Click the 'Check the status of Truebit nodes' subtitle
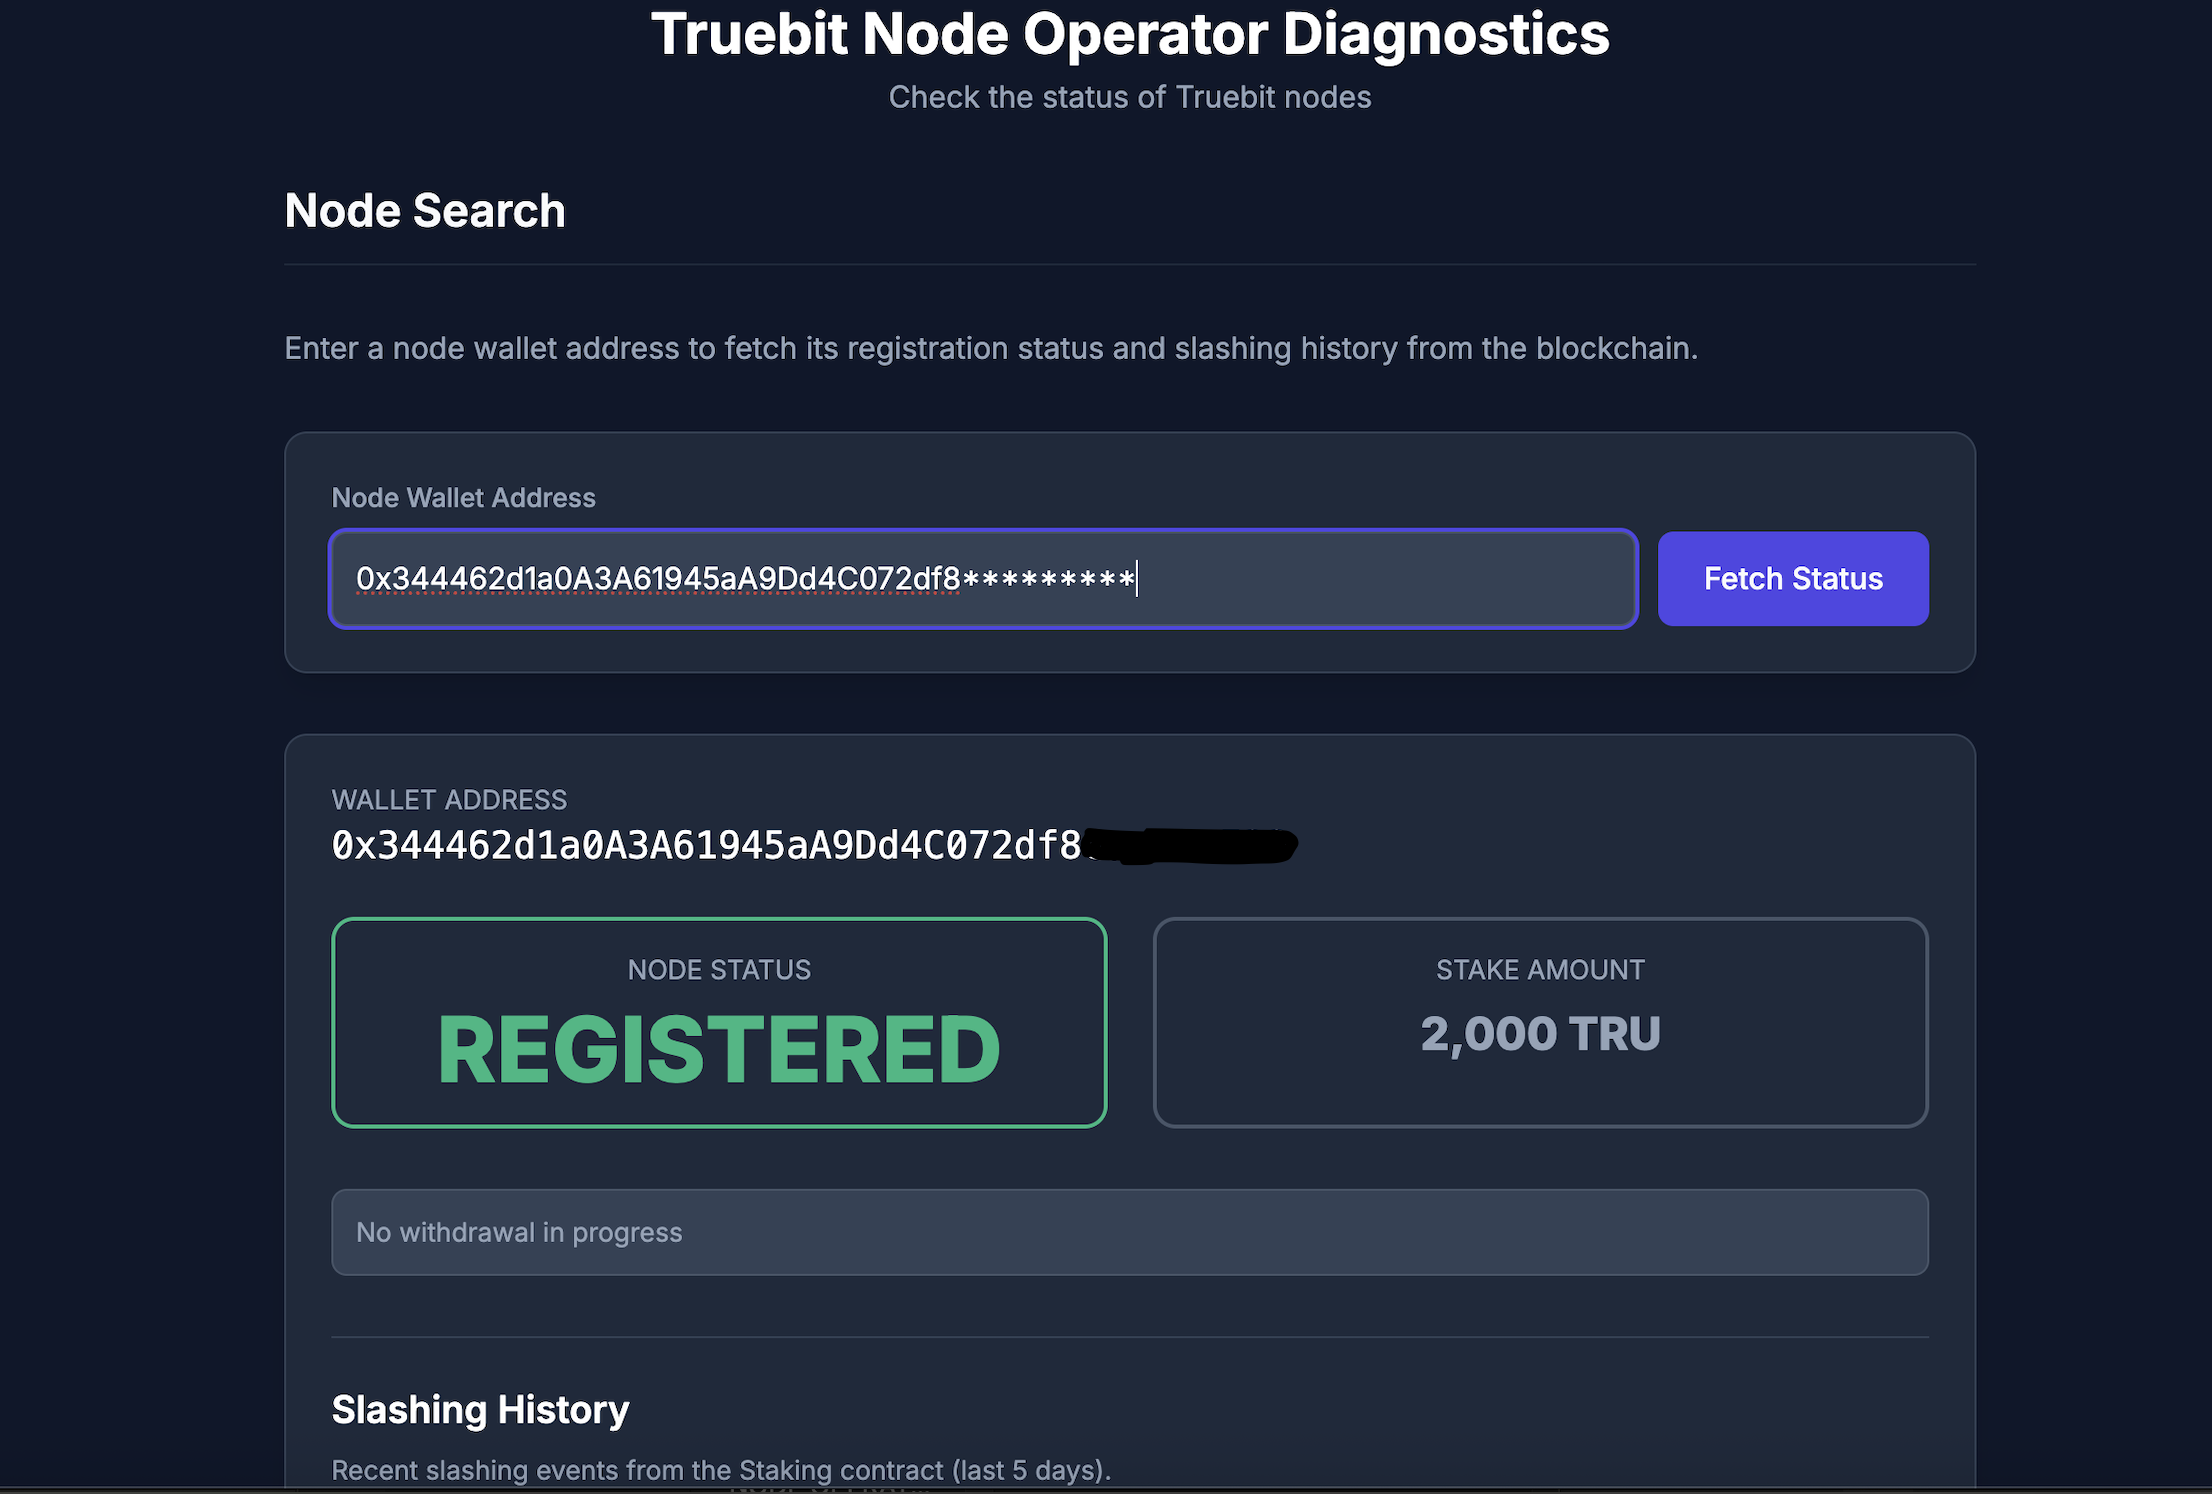The width and height of the screenshot is (2212, 1494). point(1129,97)
